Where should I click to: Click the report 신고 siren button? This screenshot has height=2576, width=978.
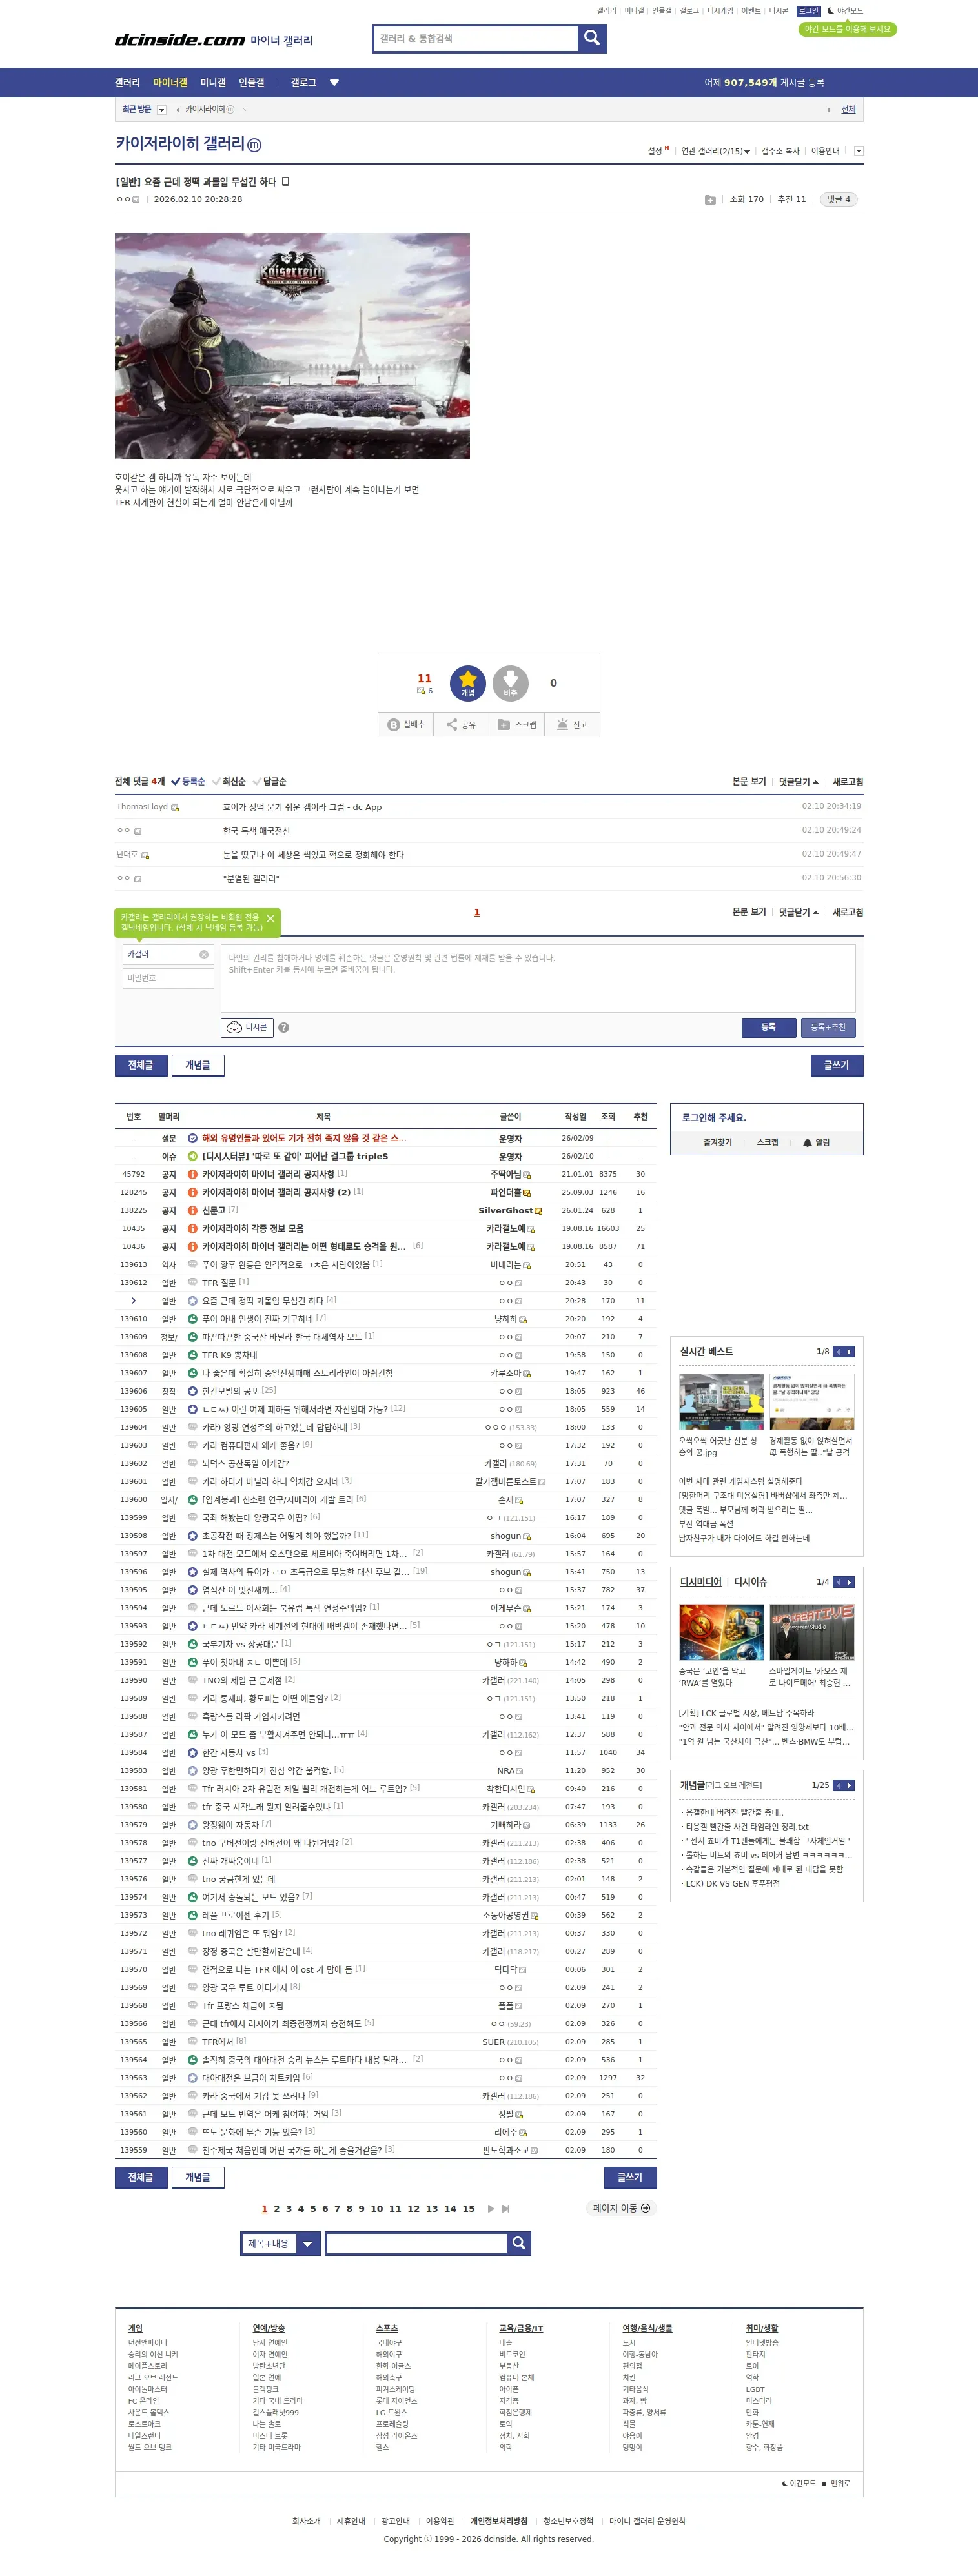(x=572, y=724)
